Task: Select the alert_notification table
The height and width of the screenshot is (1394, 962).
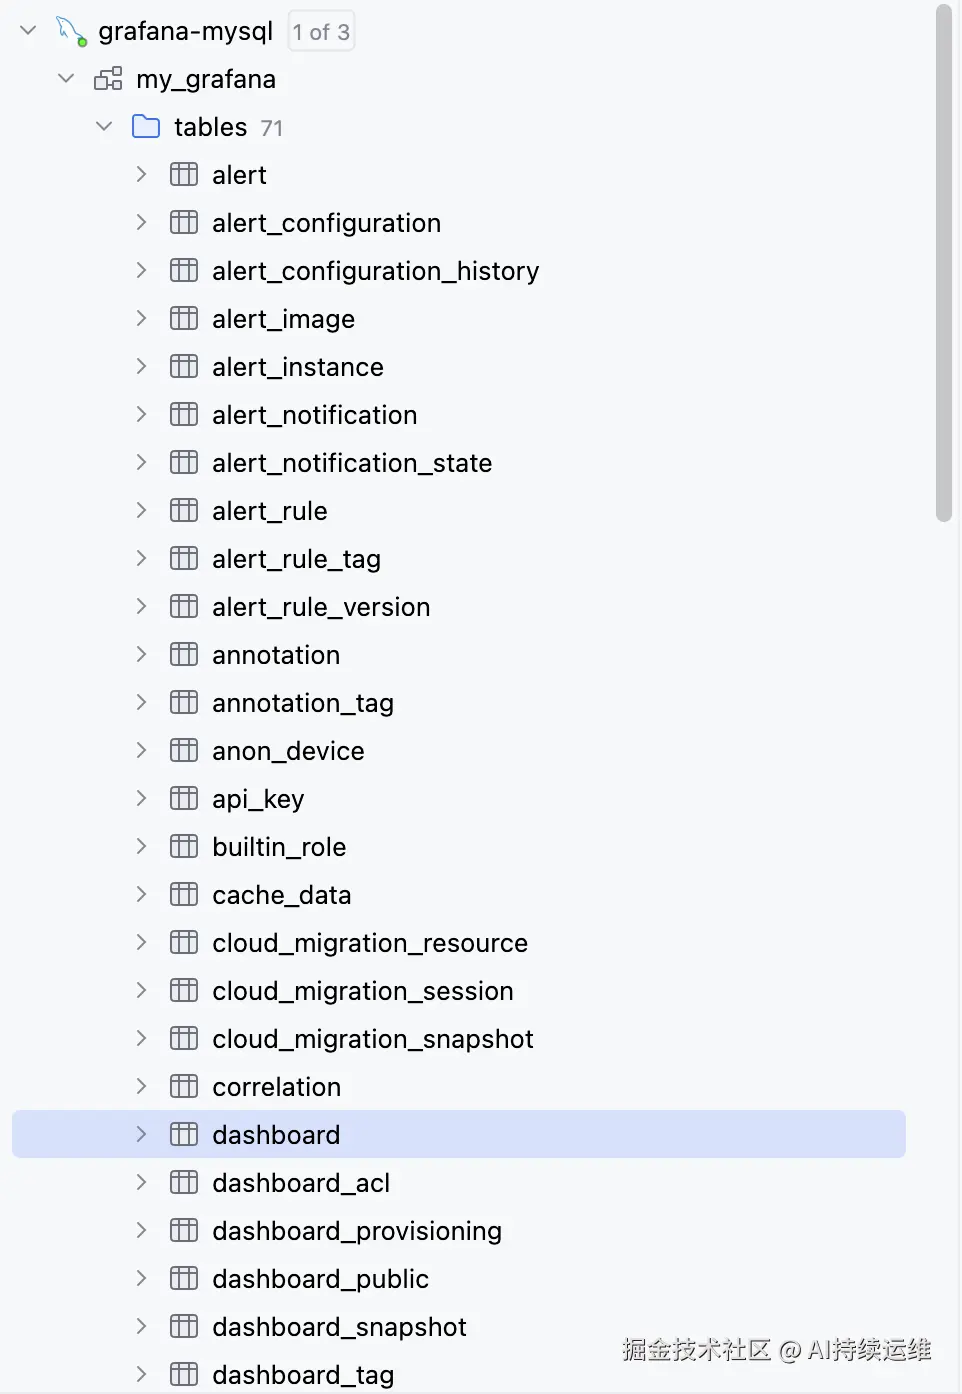Action: 314,414
